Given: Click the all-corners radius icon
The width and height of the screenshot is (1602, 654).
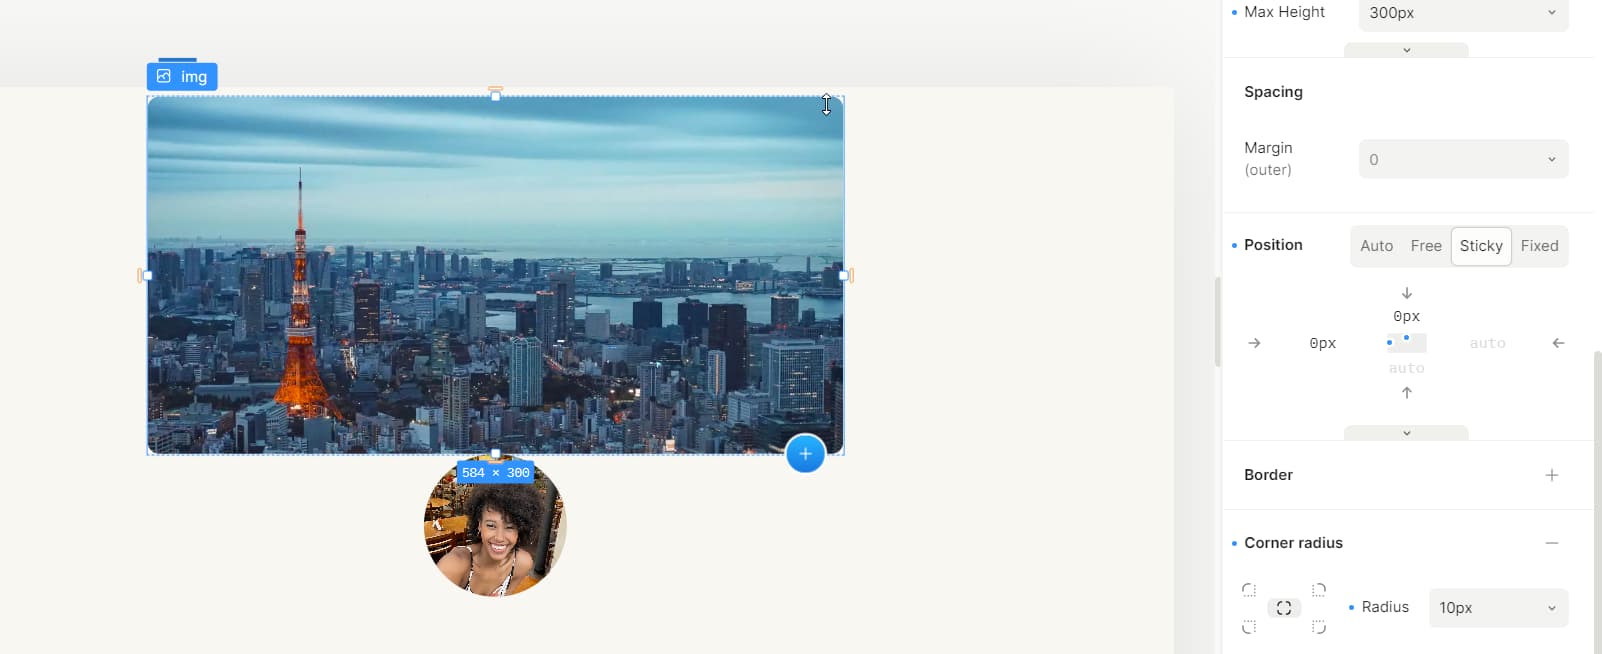Looking at the screenshot, I should point(1284,608).
